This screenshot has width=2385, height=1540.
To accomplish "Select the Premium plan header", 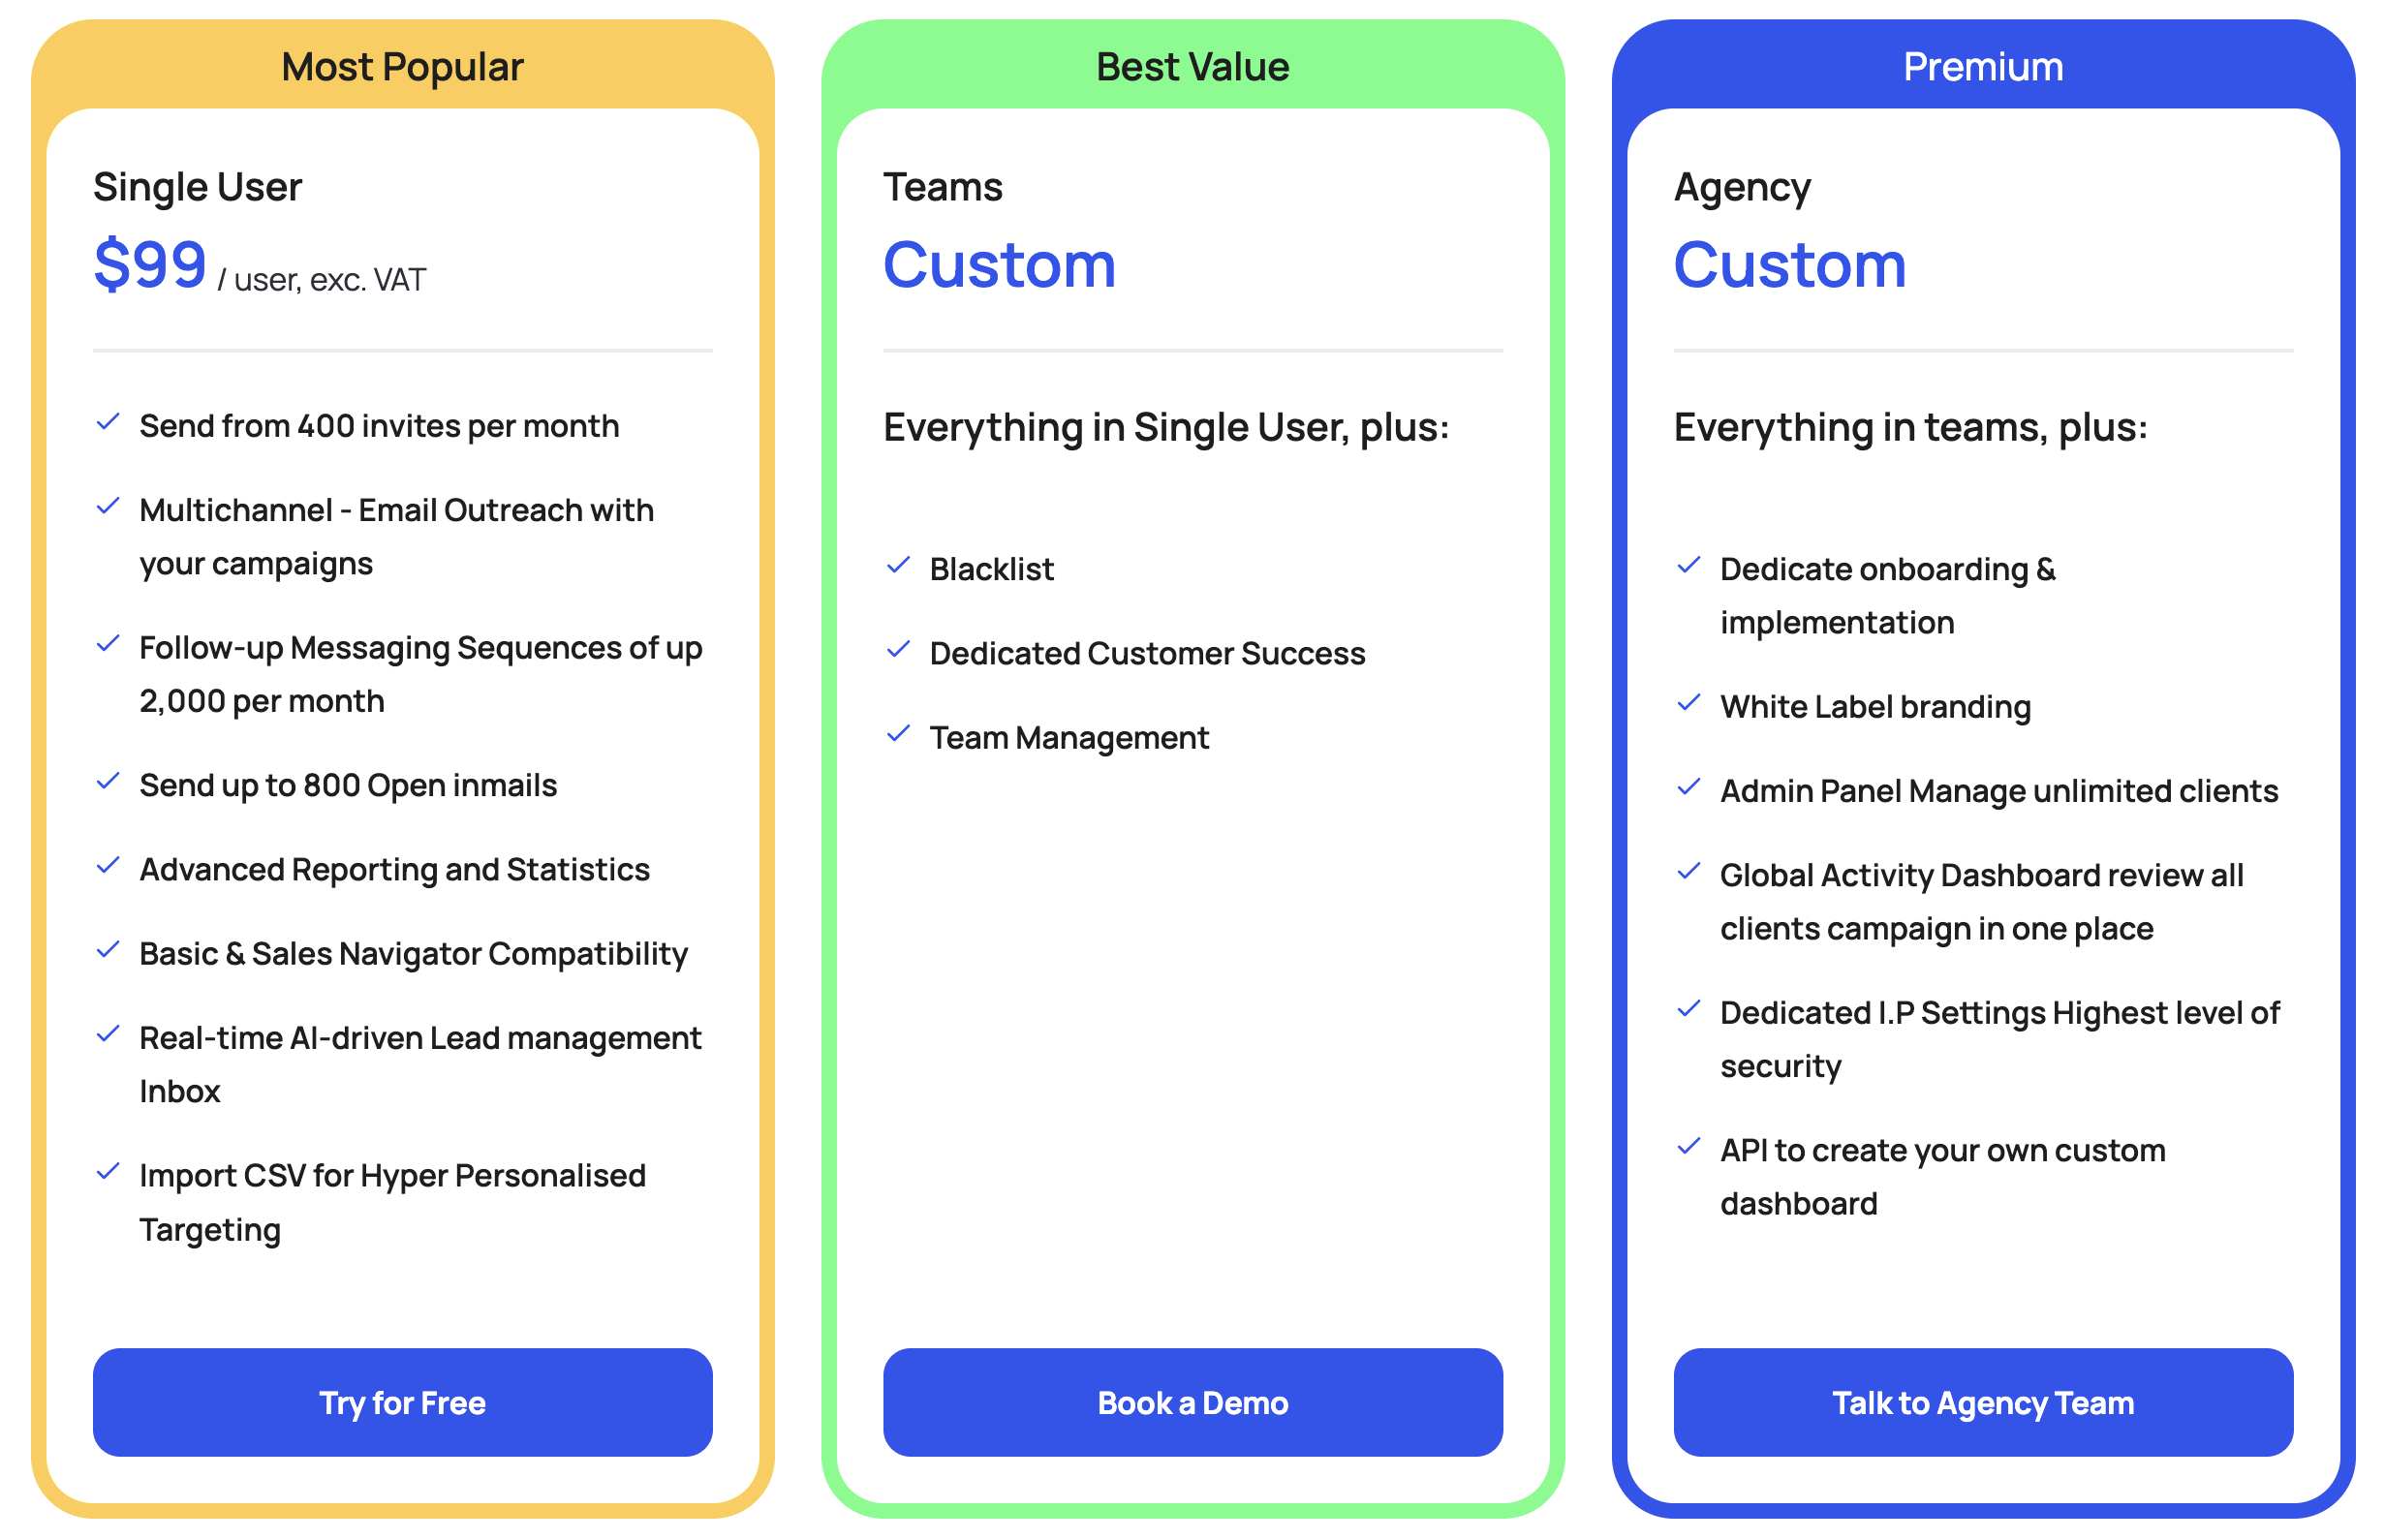I will coord(1982,67).
